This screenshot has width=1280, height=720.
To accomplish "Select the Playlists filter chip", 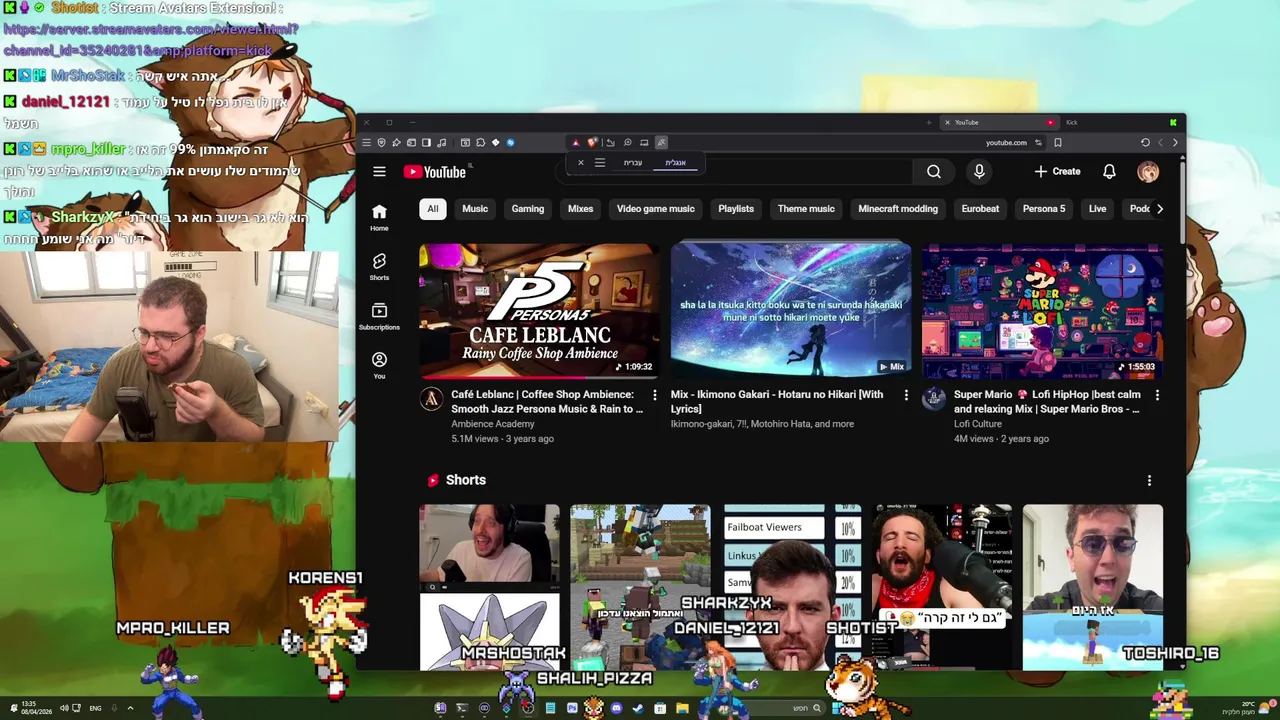I will coord(736,209).
